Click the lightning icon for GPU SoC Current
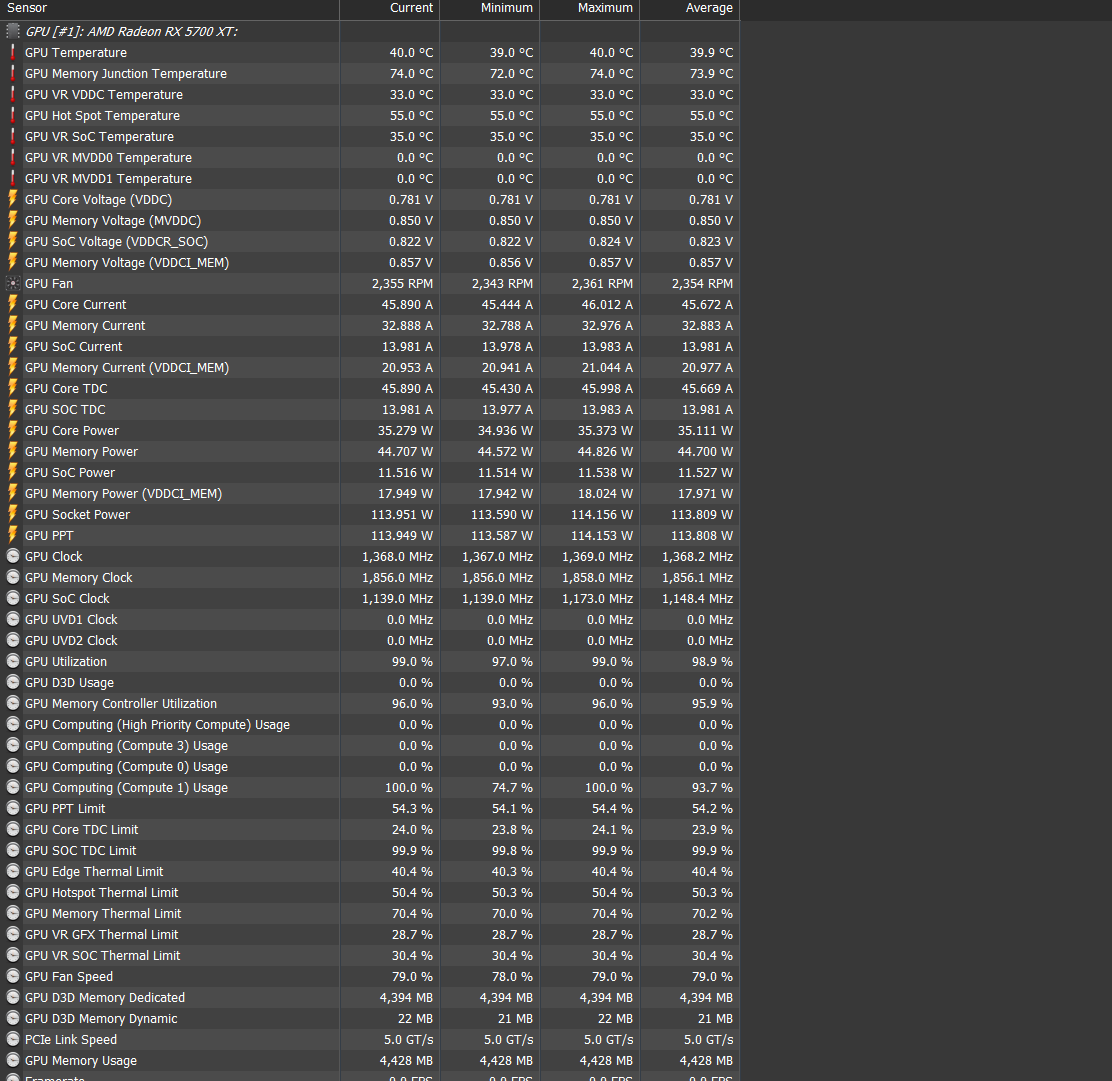The height and width of the screenshot is (1081, 1112). [13, 346]
